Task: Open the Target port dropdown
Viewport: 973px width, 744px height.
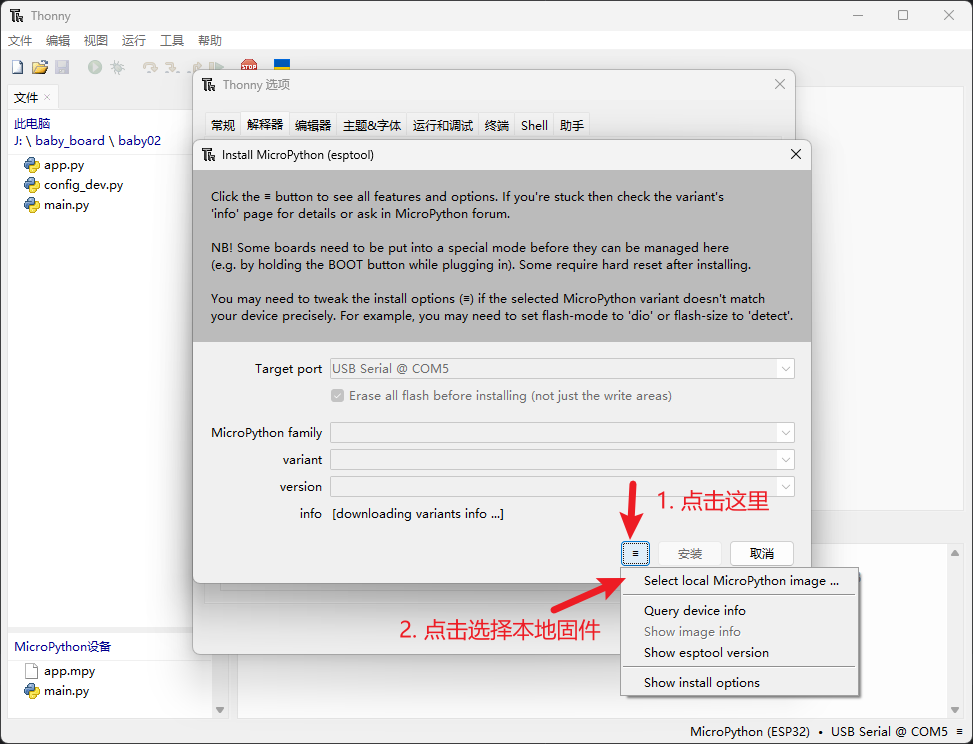Action: coord(786,369)
